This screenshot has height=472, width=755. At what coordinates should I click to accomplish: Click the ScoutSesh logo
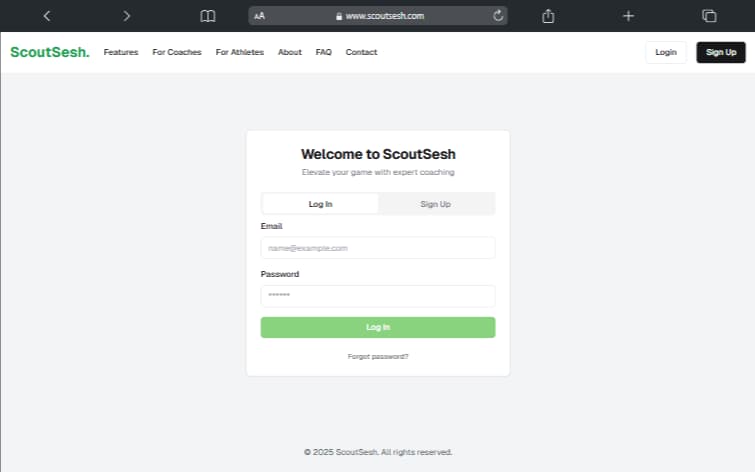pos(50,52)
